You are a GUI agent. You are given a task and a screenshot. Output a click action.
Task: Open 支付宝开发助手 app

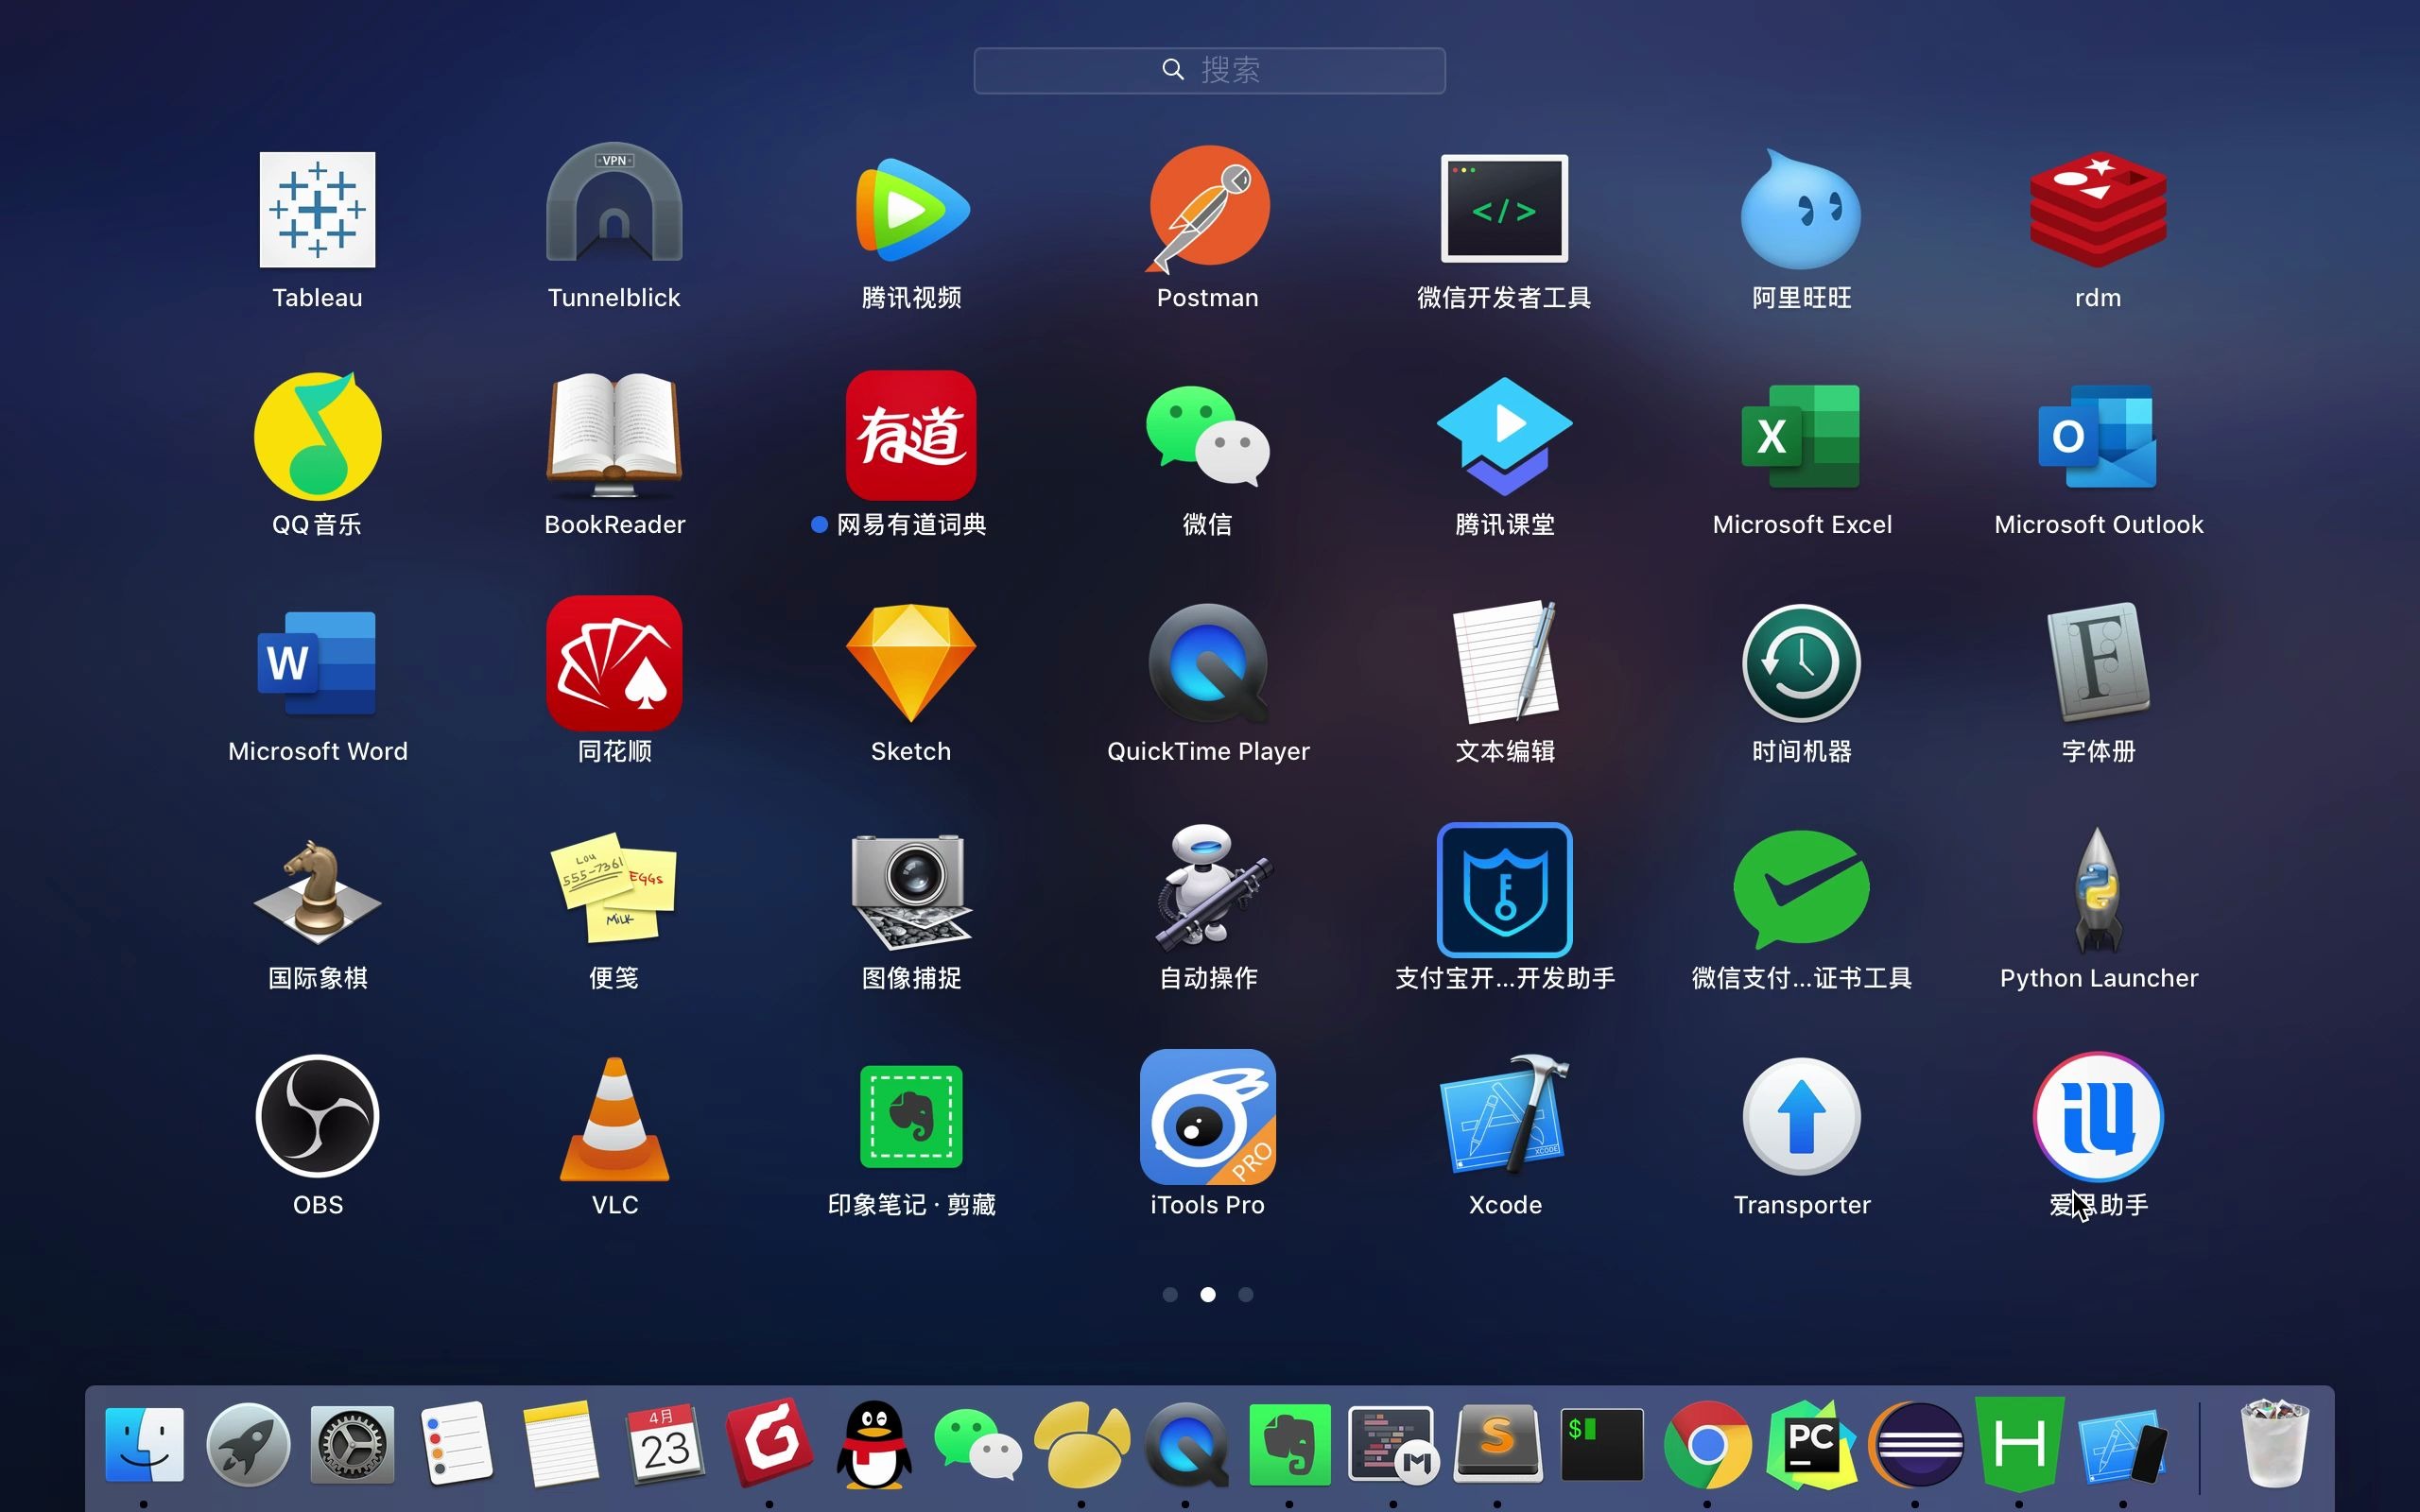pos(1504,890)
